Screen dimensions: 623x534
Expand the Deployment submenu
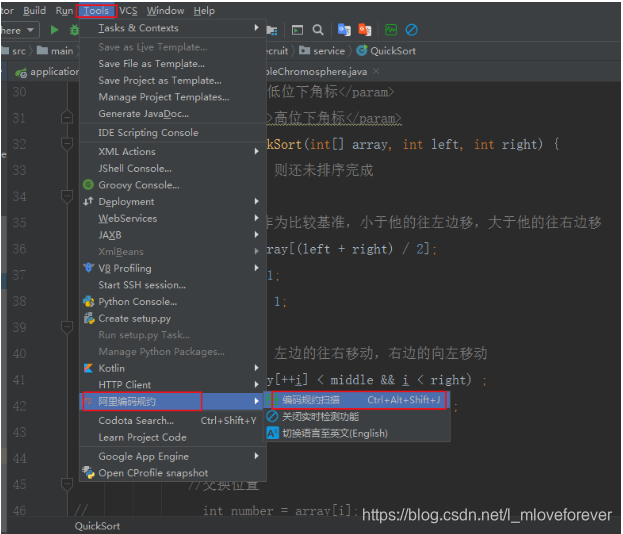tap(173, 201)
